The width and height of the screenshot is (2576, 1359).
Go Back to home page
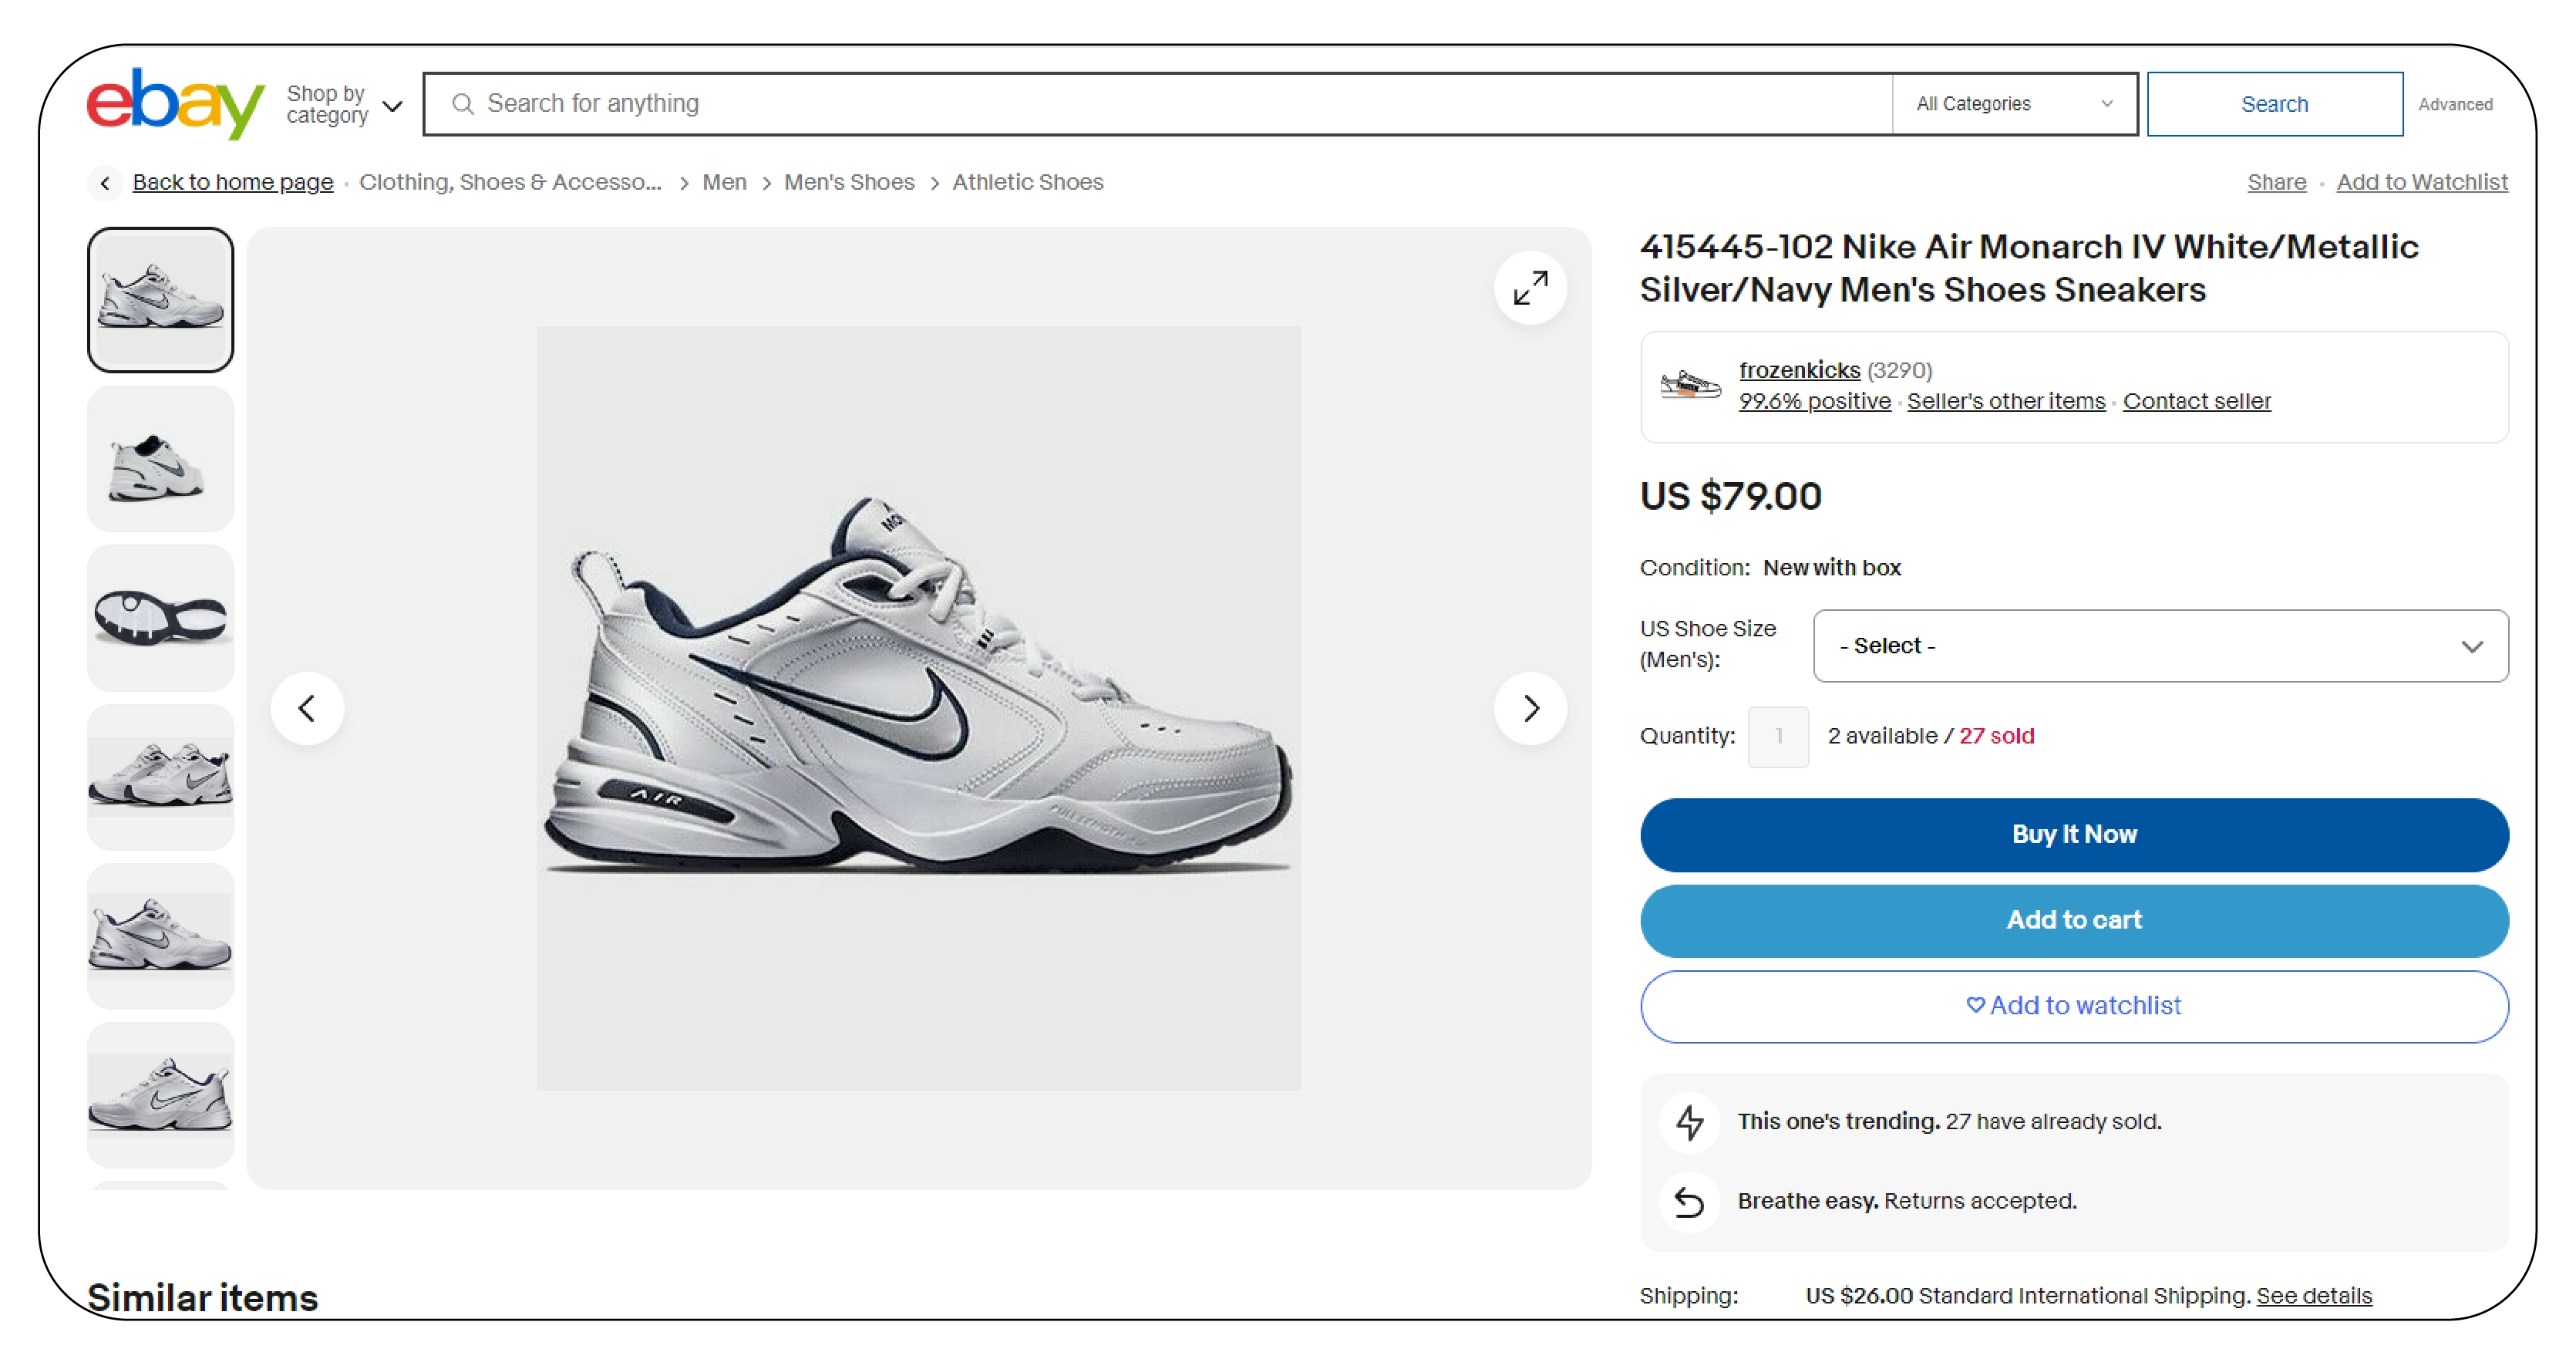point(232,182)
